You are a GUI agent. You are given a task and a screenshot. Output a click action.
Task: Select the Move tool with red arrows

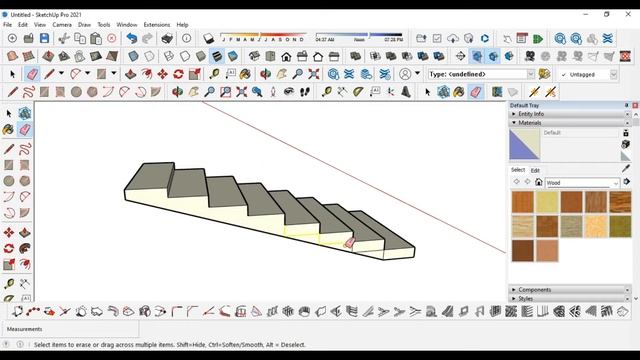(162, 74)
